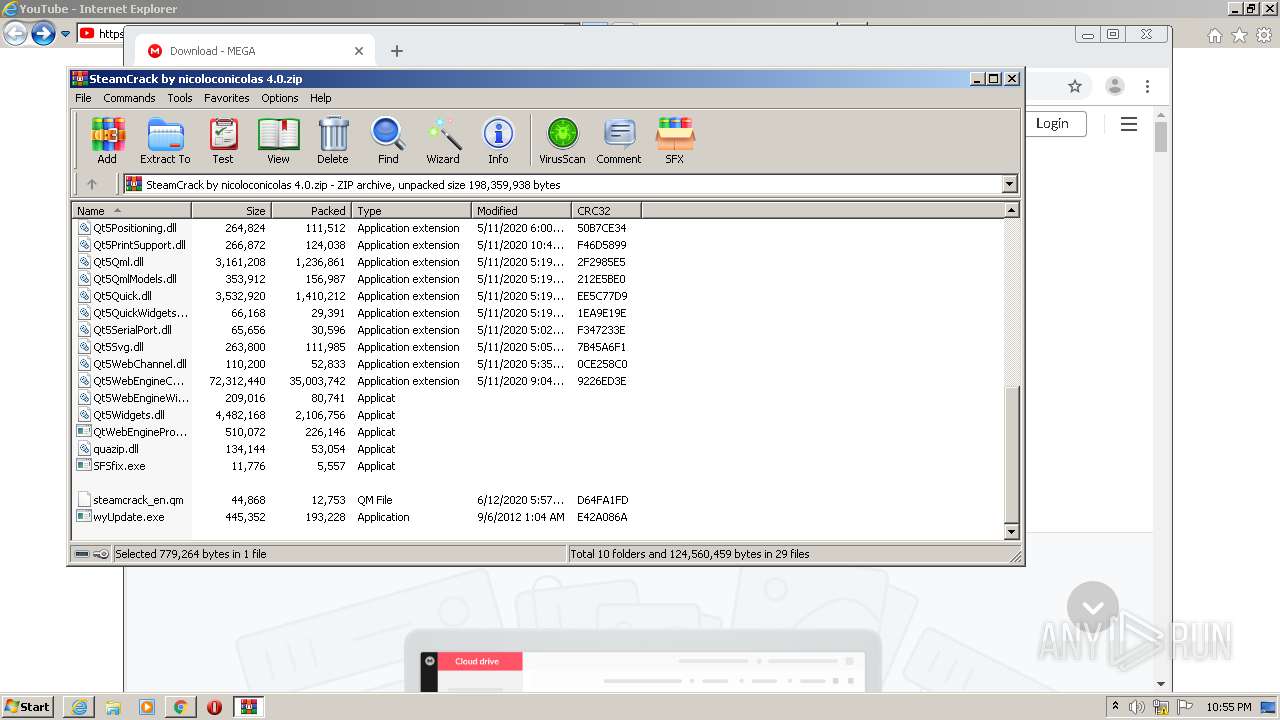This screenshot has width=1280, height=720.
Task: Open Internet Explorer from the taskbar
Action: coord(79,706)
